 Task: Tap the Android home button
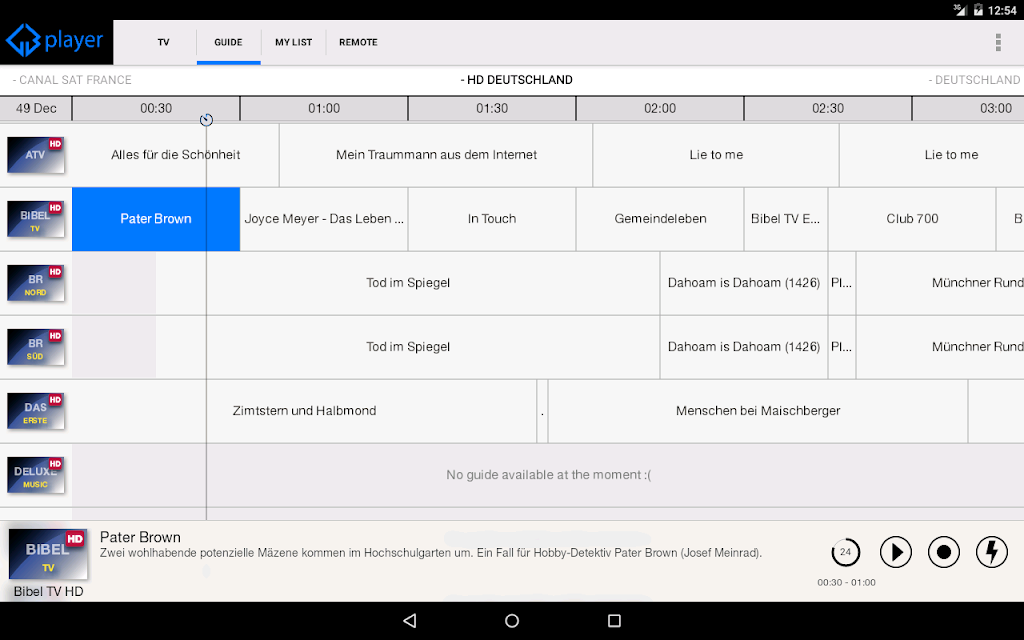(512, 620)
